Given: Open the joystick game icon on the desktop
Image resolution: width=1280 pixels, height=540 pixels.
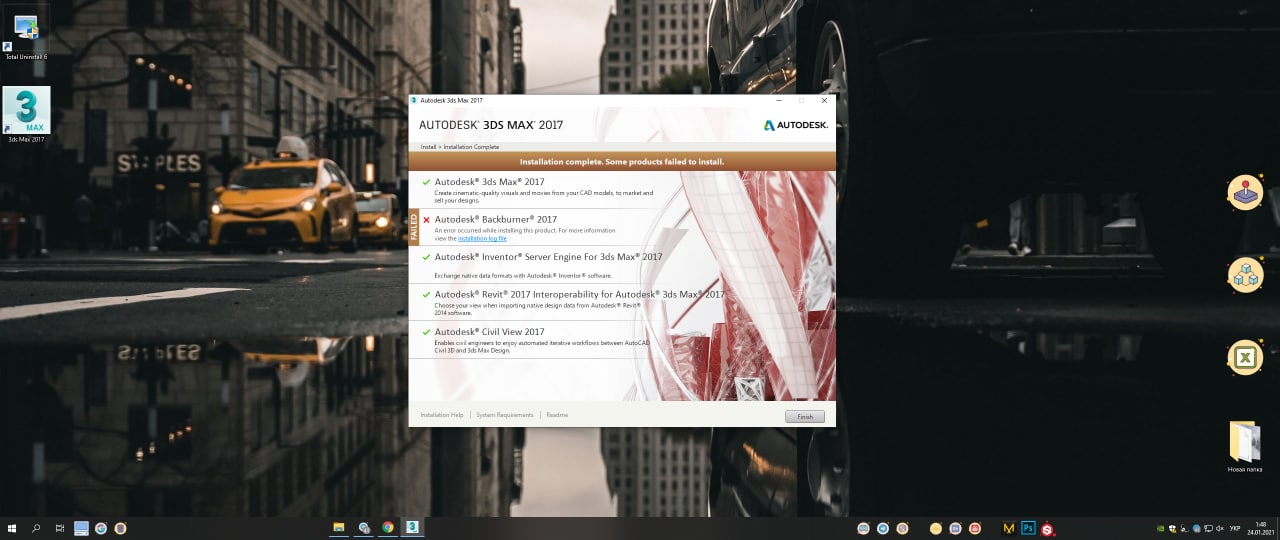Looking at the screenshot, I should 1245,192.
